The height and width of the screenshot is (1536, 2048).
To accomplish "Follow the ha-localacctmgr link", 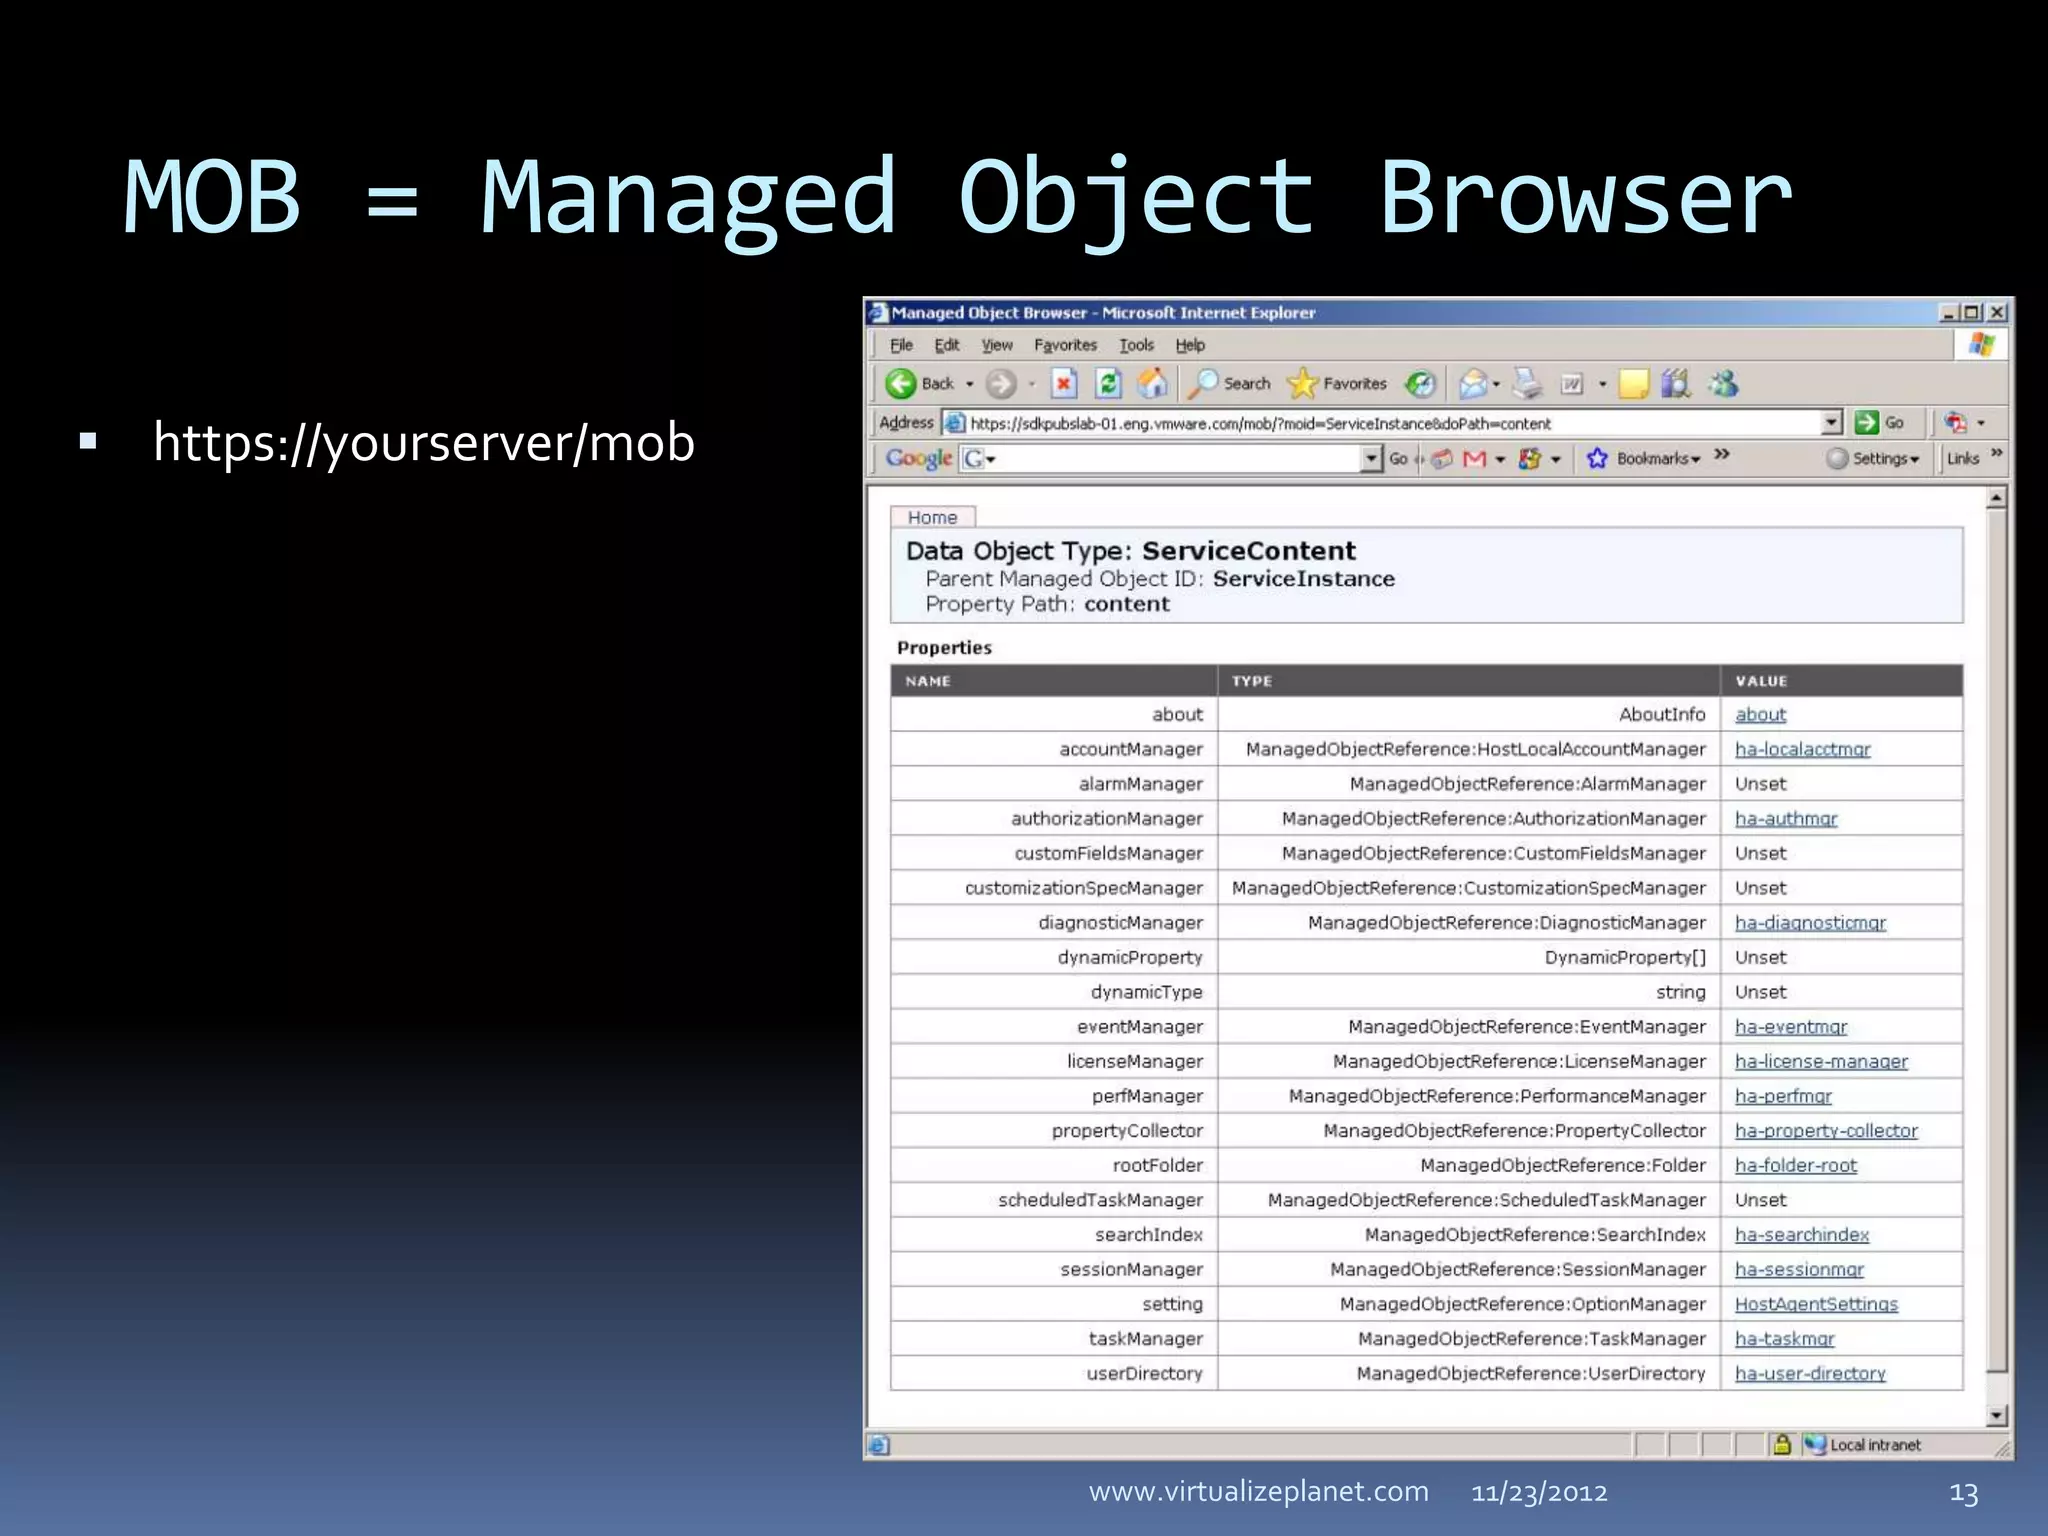I will [1802, 749].
